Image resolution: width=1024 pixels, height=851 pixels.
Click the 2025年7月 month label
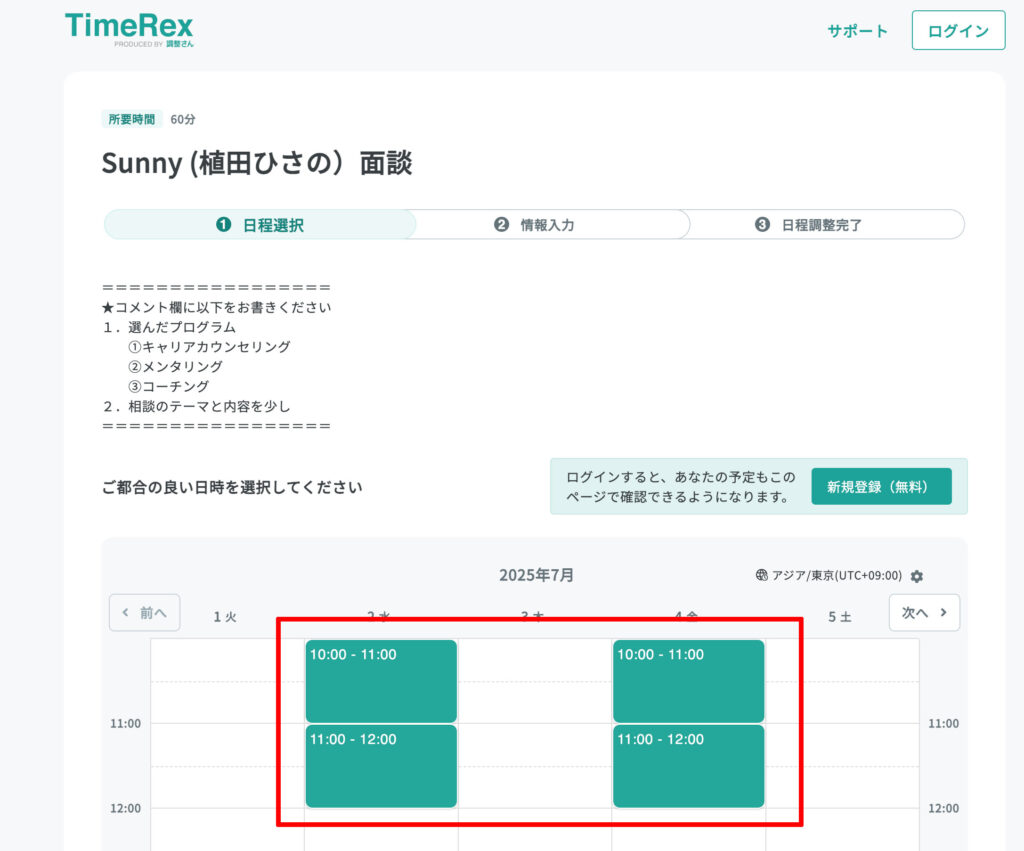(536, 575)
